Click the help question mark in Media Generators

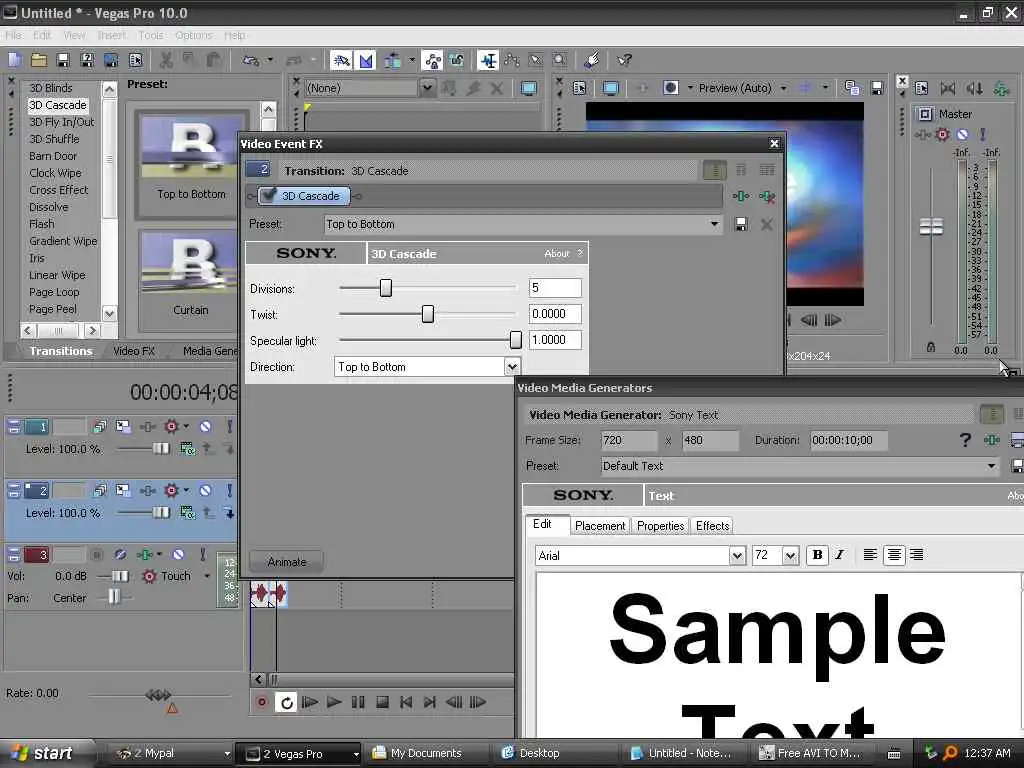point(965,440)
